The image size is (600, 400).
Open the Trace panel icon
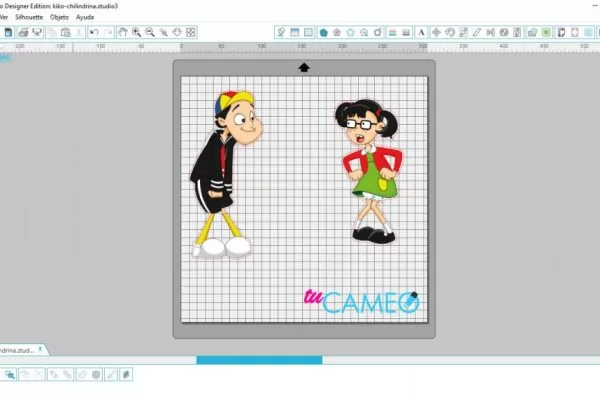point(532,33)
